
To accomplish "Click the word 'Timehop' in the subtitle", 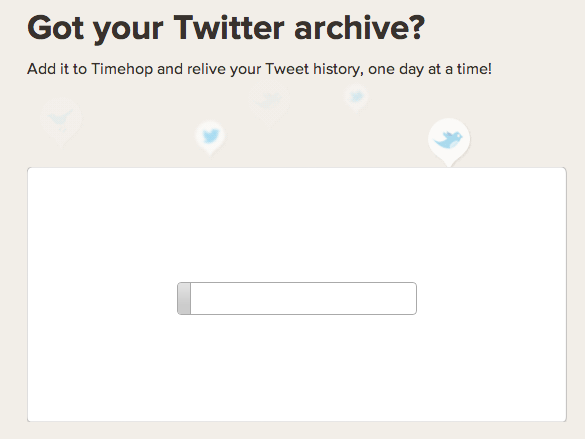I will [x=122, y=69].
